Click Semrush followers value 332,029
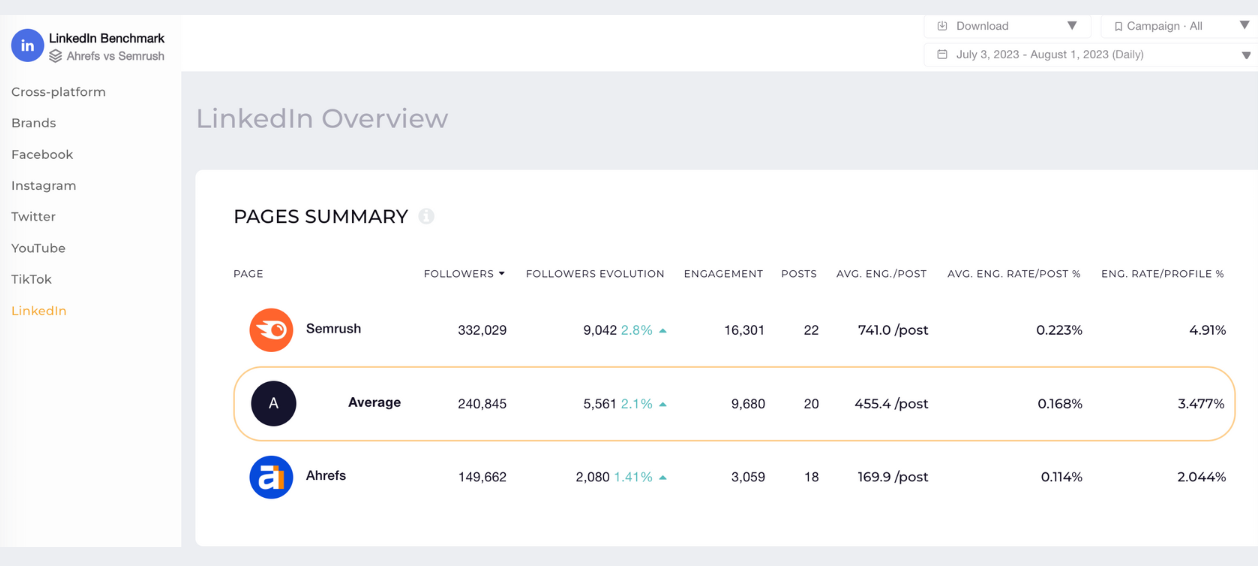Viewport: 1258px width, 566px height. point(482,330)
